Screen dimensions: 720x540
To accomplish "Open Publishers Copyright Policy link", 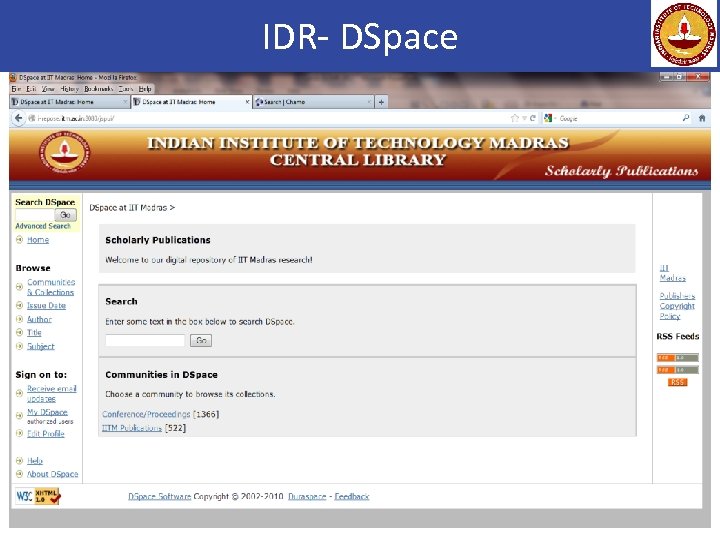I will click(677, 306).
